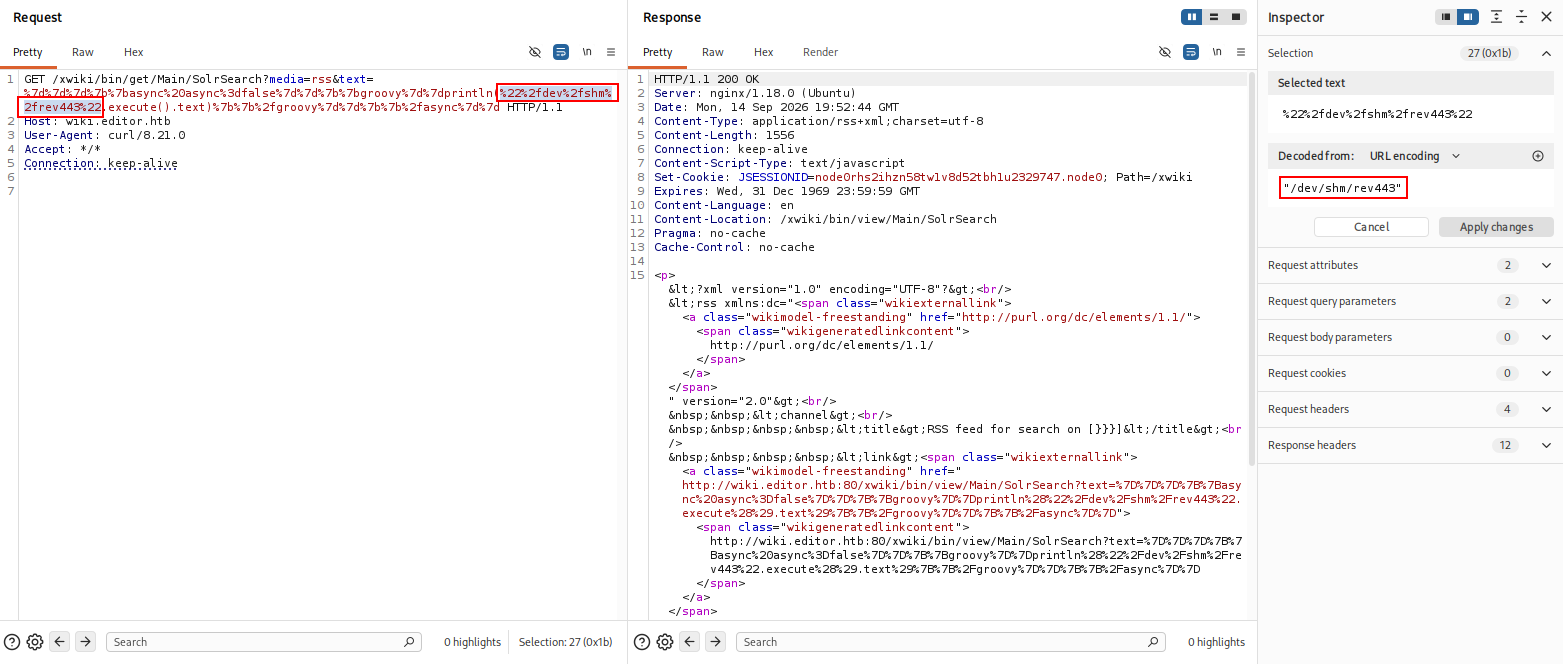Switch Request view to Raw tab
The image size is (1563, 664).
click(x=83, y=52)
